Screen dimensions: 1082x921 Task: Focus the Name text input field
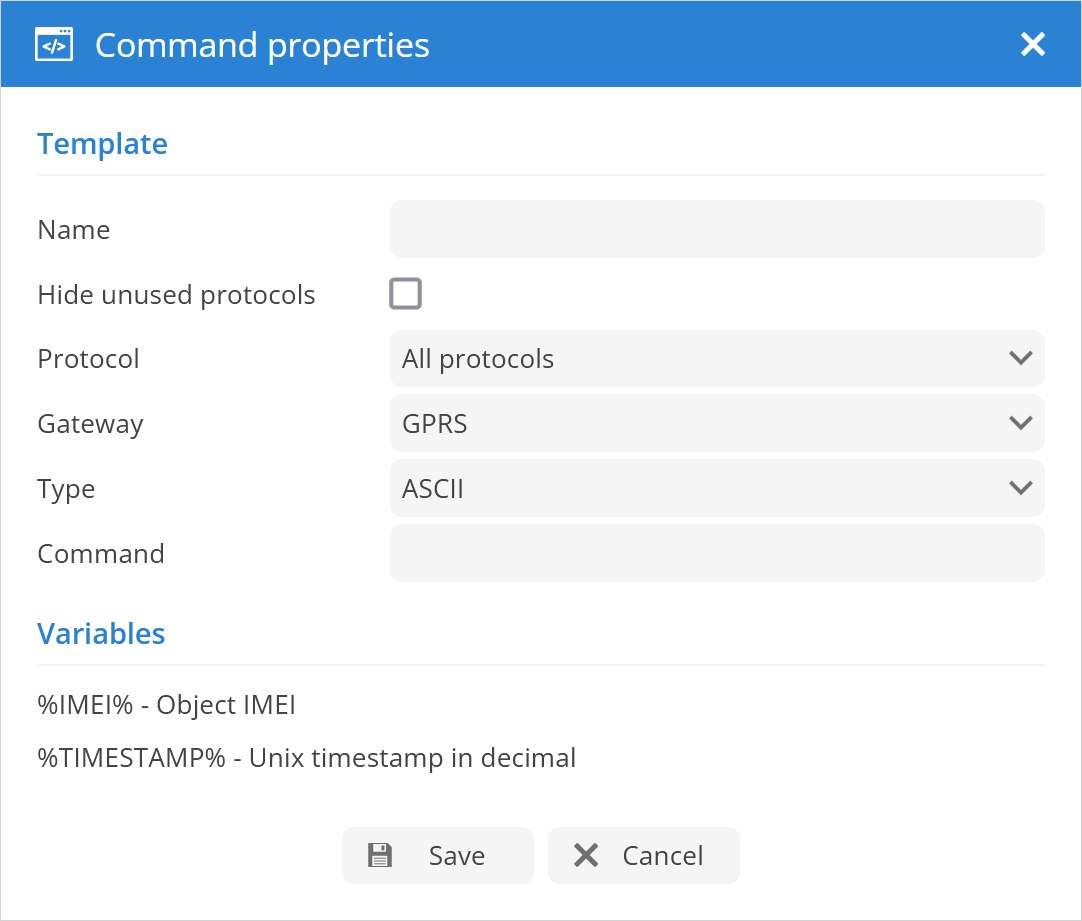click(x=716, y=229)
